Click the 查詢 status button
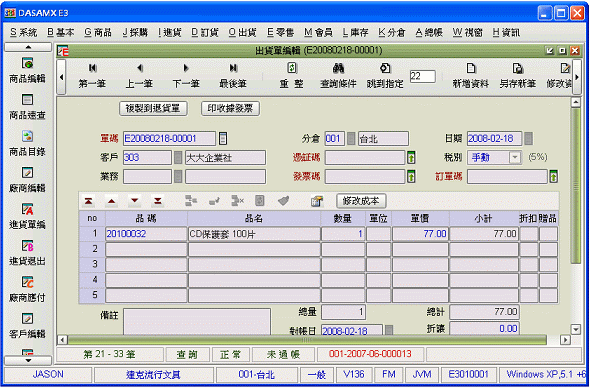The height and width of the screenshot is (388, 590). 187,354
